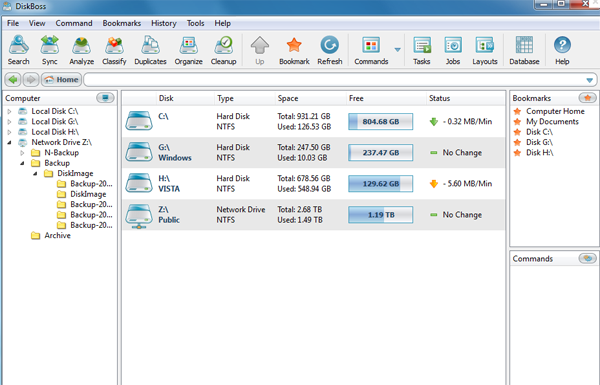This screenshot has width=600, height=385.
Task: Toggle the Bookmarks panel star button
Action: (x=587, y=98)
